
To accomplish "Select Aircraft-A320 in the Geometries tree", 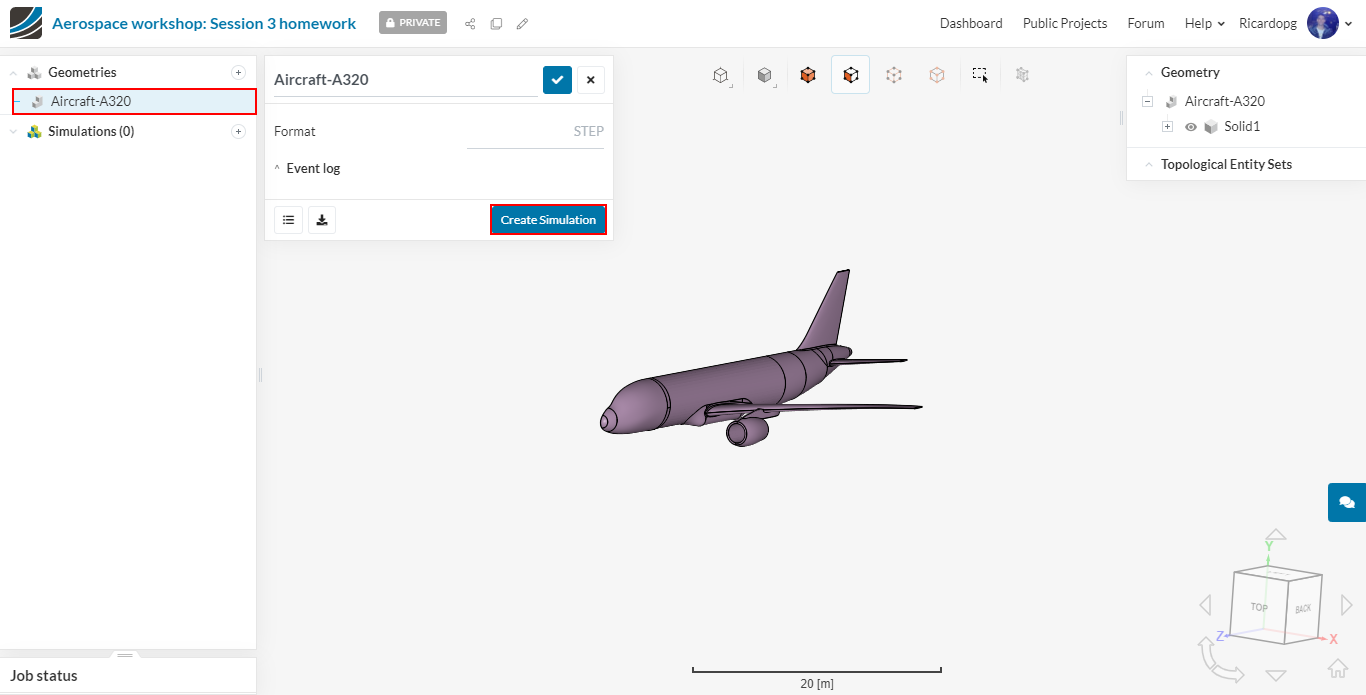I will [x=134, y=101].
